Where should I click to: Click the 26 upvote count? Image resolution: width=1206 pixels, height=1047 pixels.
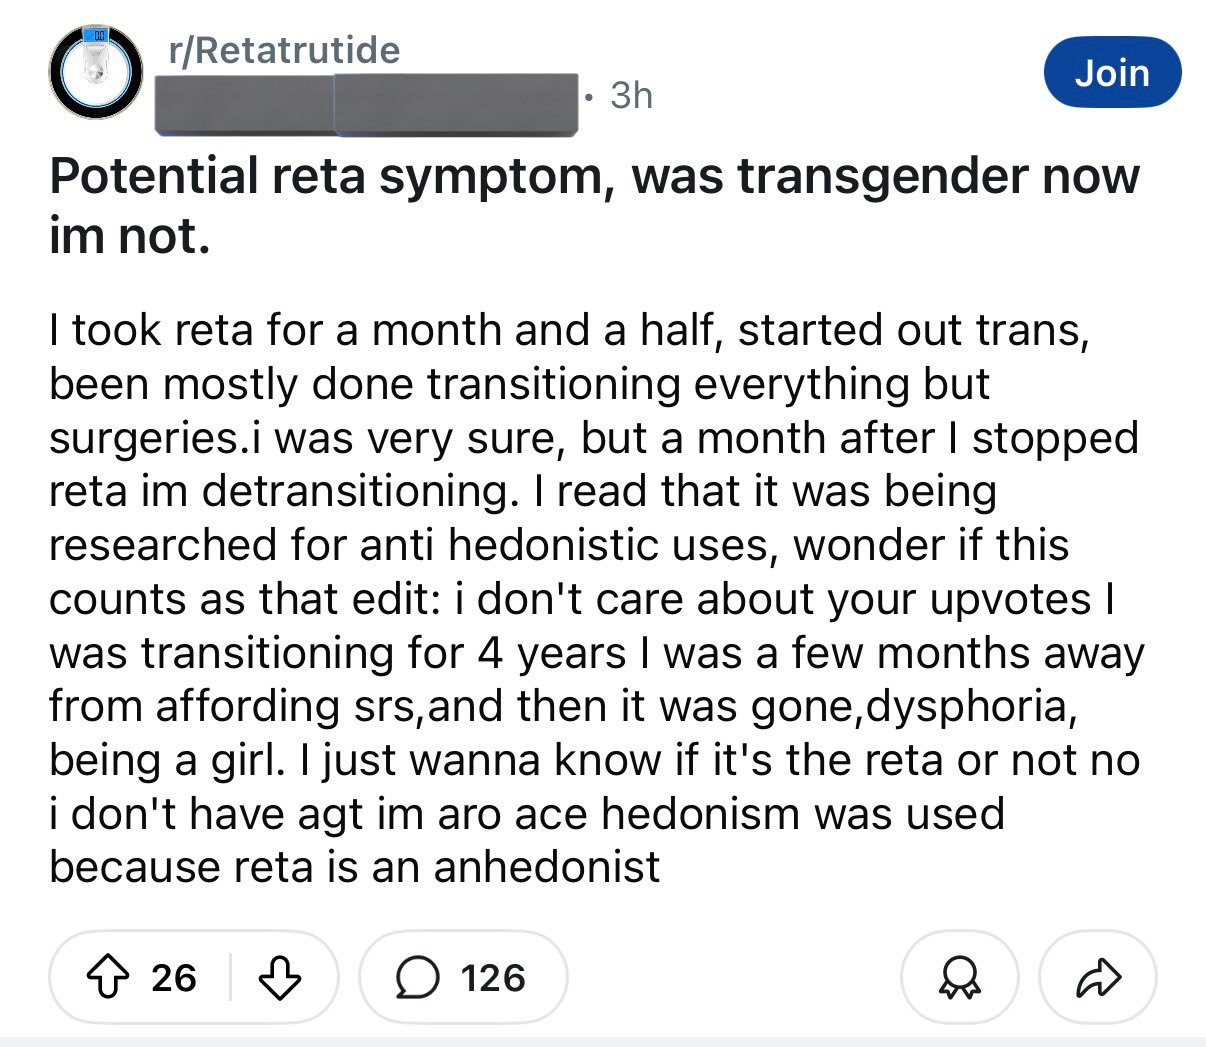(x=174, y=977)
